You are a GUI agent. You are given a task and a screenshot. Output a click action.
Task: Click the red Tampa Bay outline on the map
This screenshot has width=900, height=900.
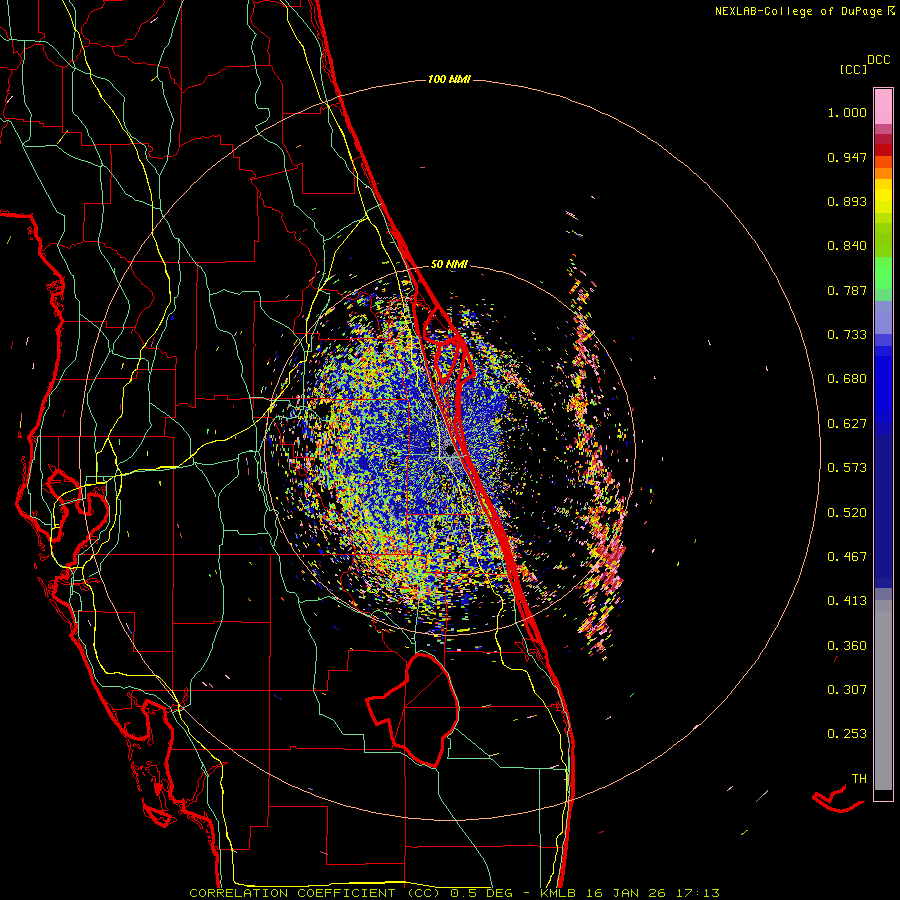coord(77,505)
